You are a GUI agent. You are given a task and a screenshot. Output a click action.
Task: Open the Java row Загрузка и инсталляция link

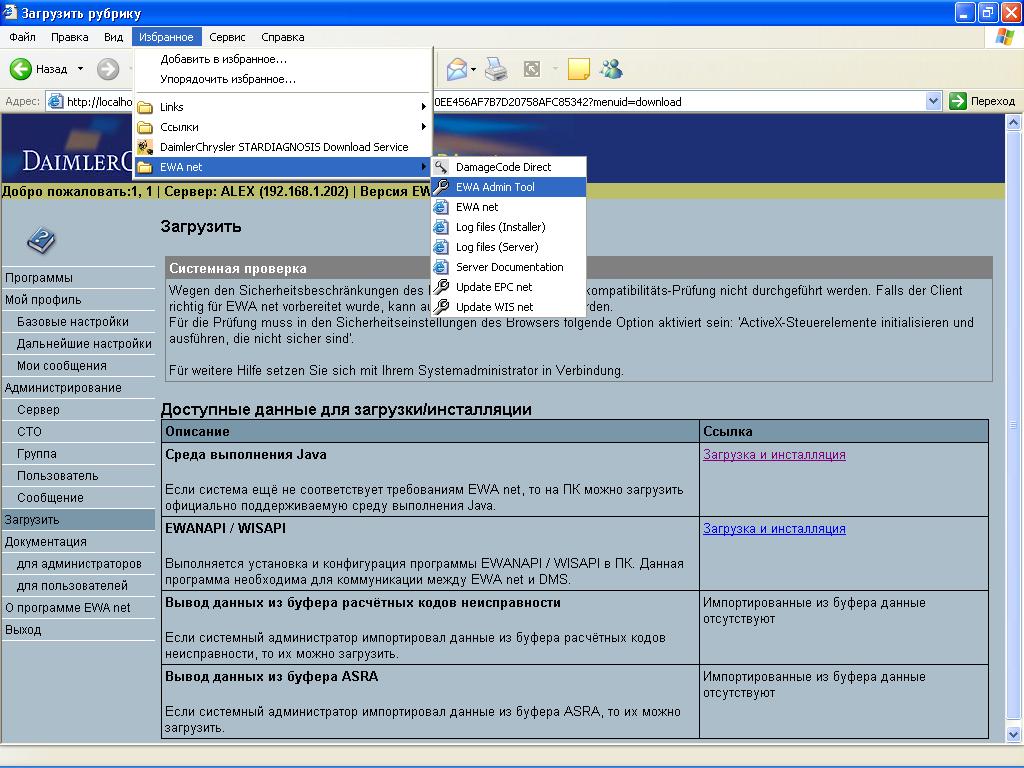tap(774, 455)
